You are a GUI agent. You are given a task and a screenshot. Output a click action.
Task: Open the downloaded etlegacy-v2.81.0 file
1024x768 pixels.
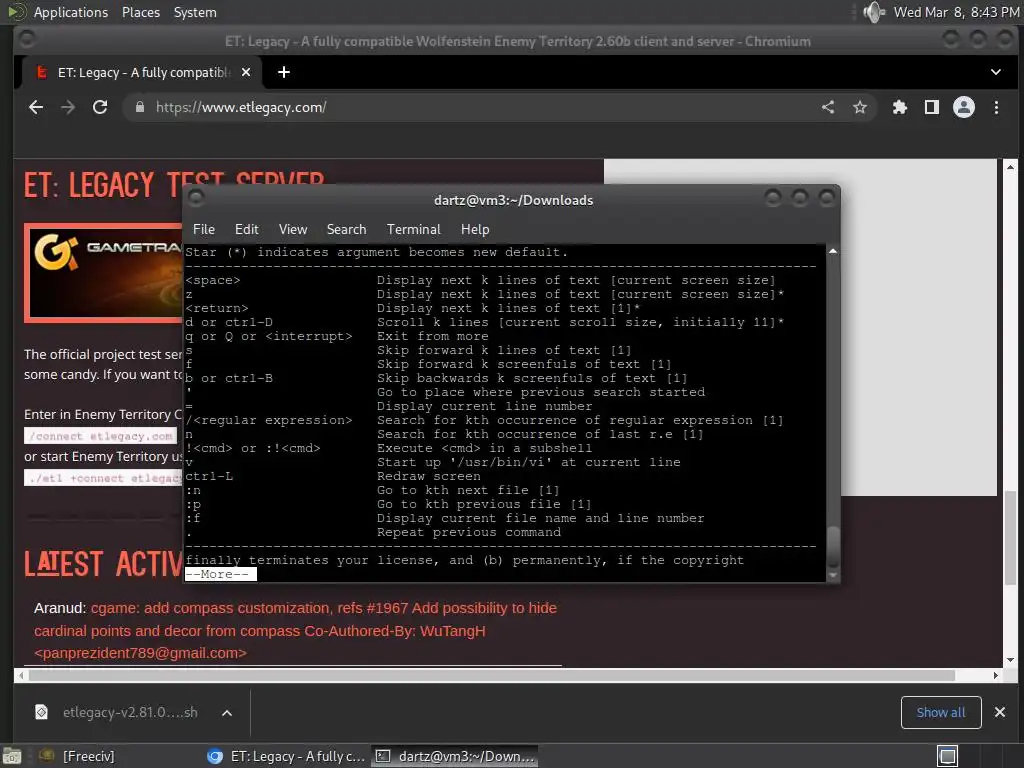coord(130,712)
